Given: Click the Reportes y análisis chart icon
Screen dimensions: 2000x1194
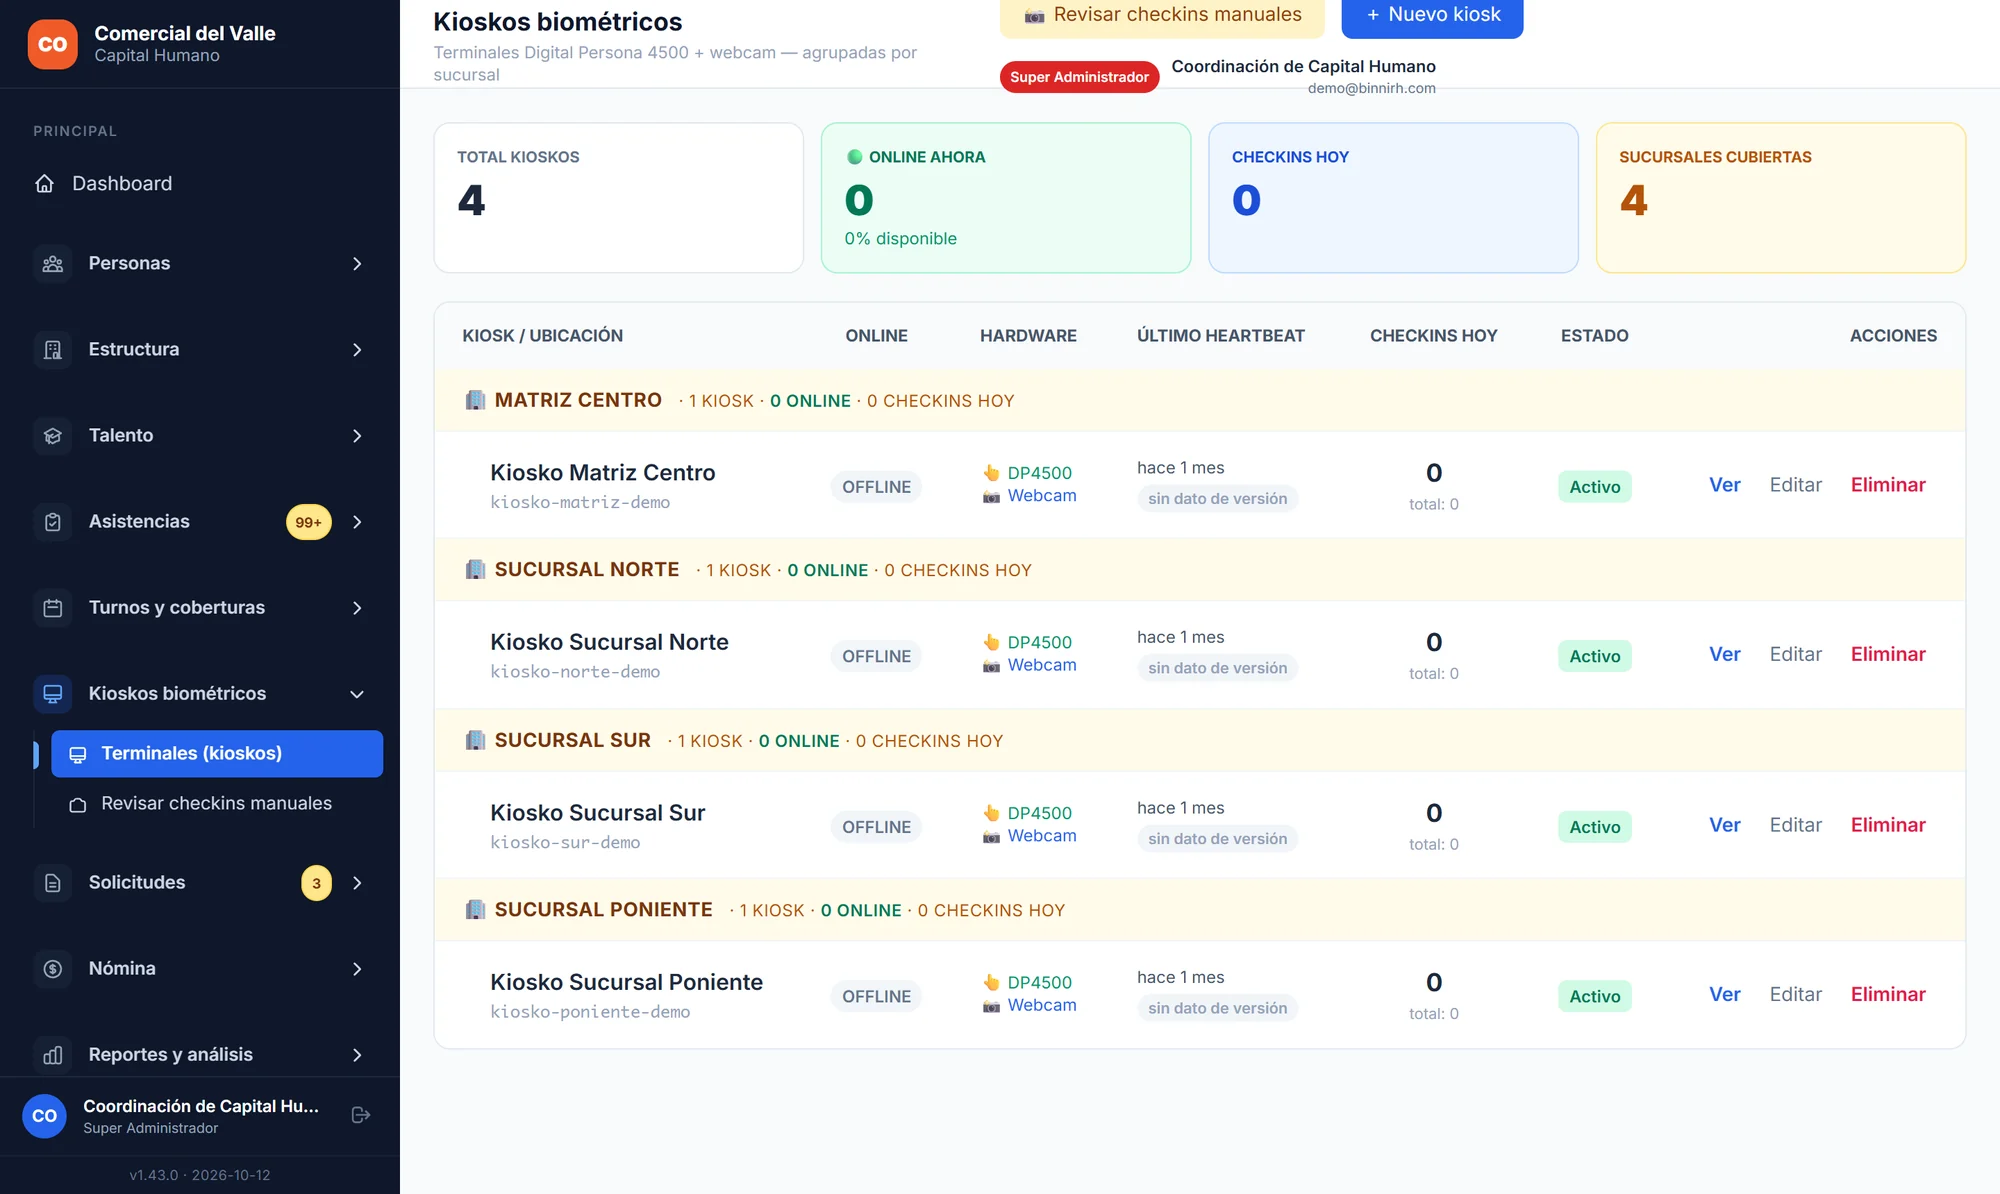Looking at the screenshot, I should tap(53, 1054).
